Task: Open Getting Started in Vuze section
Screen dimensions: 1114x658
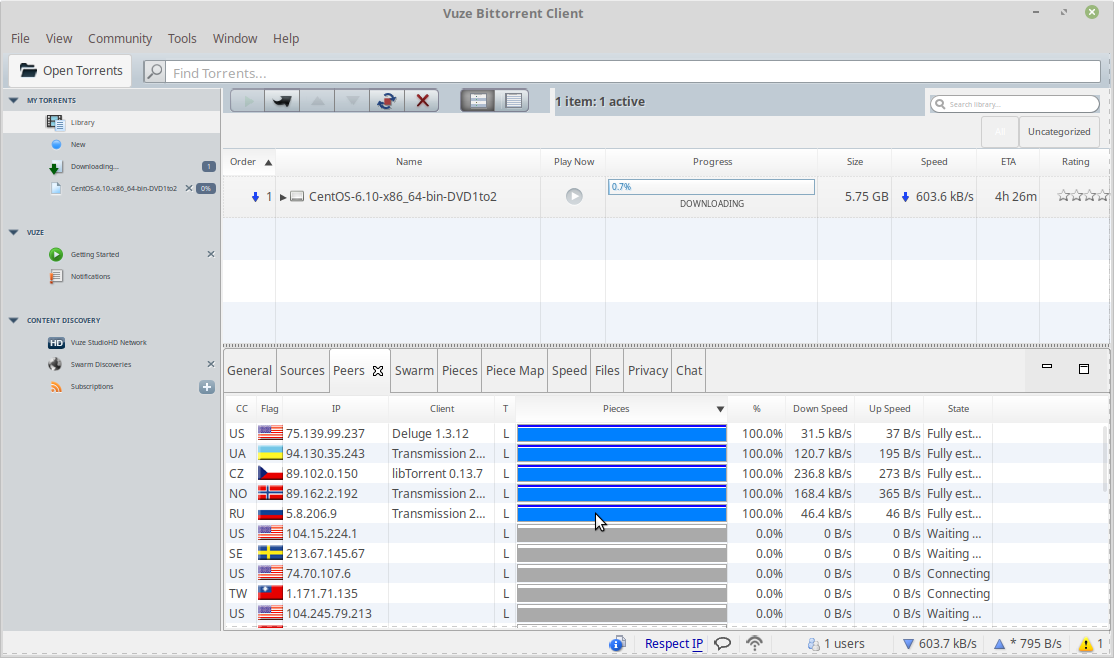Action: 112,254
